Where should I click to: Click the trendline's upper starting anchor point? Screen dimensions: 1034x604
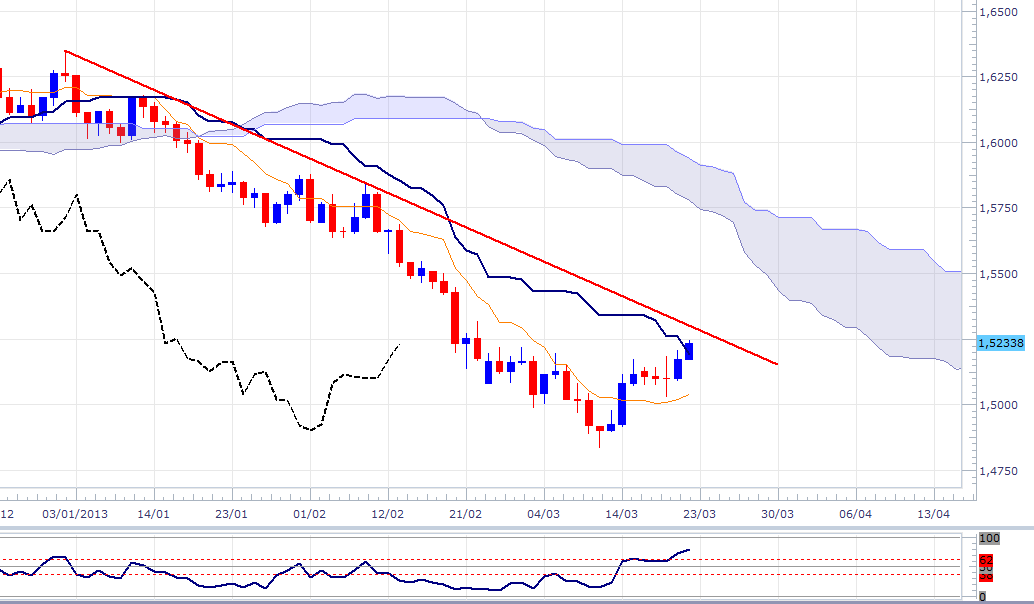tap(64, 50)
